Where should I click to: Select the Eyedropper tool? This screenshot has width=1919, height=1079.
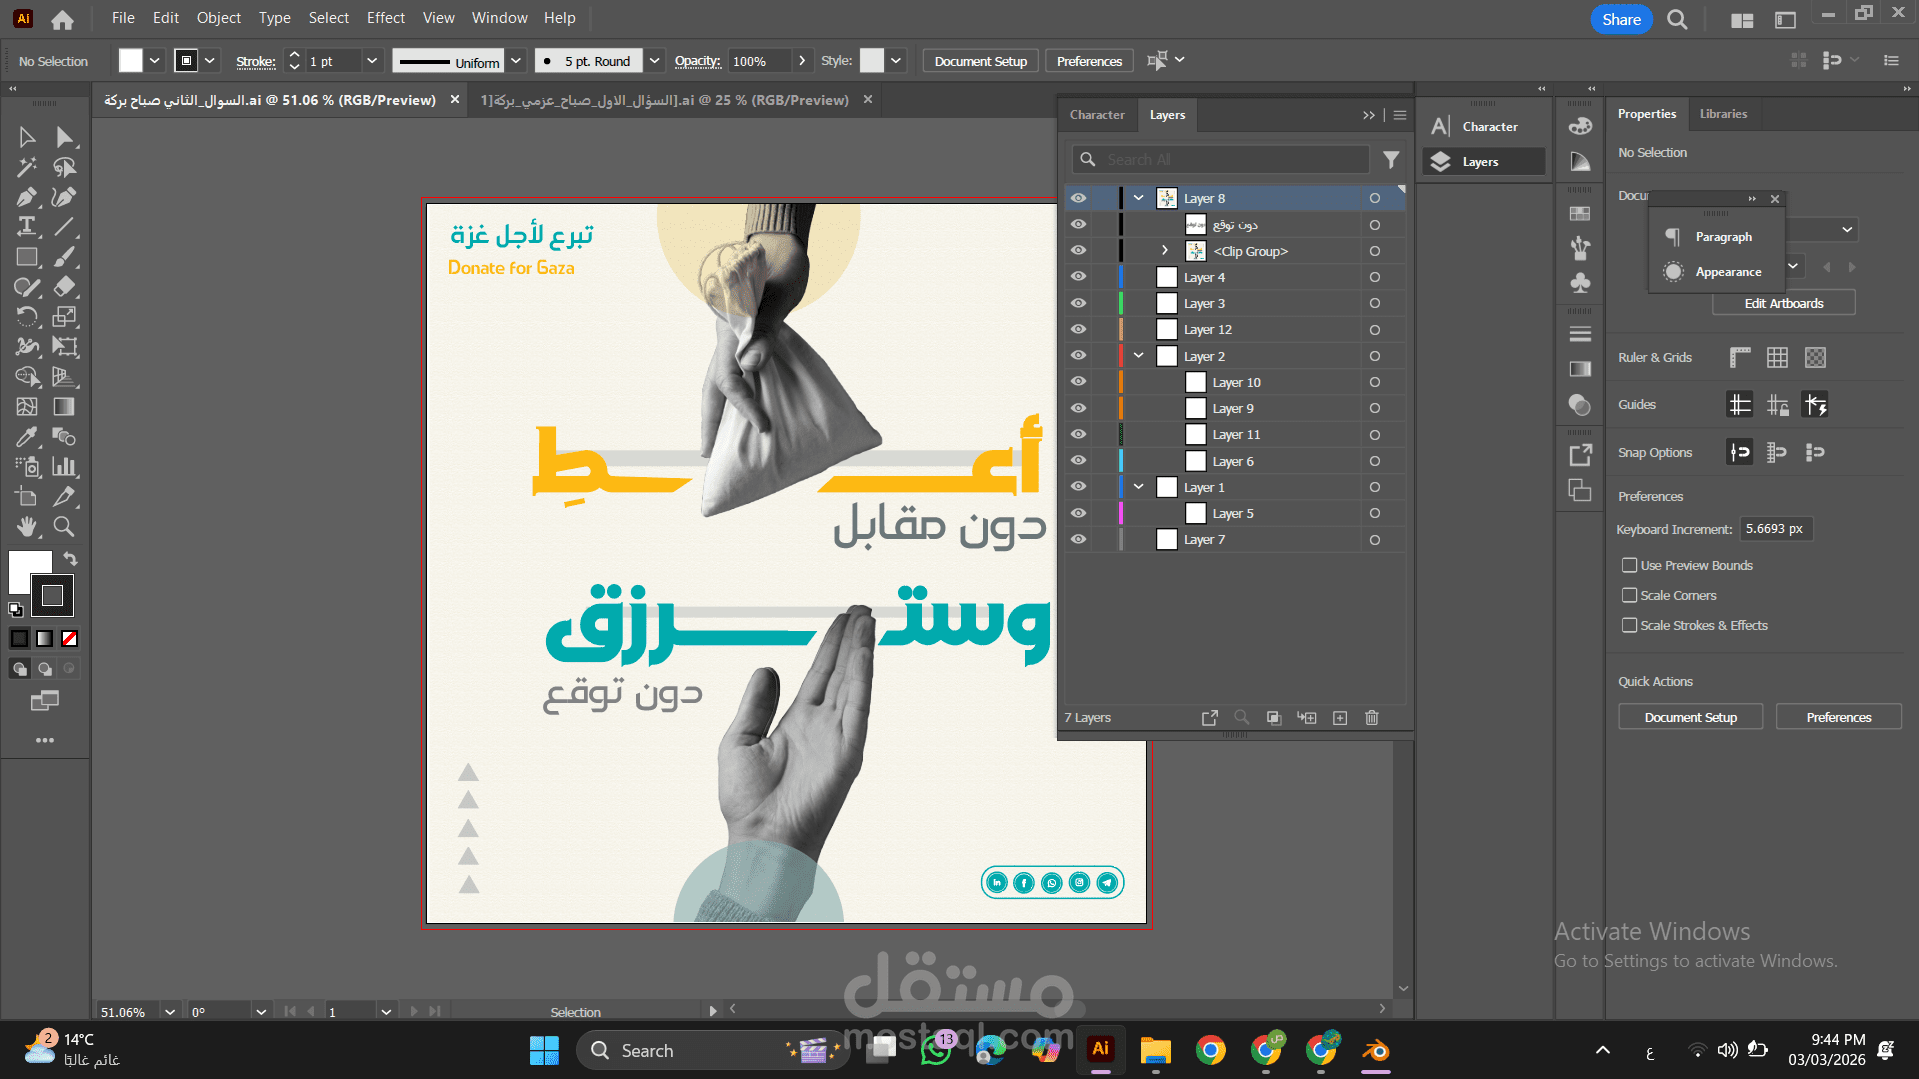[x=27, y=437]
